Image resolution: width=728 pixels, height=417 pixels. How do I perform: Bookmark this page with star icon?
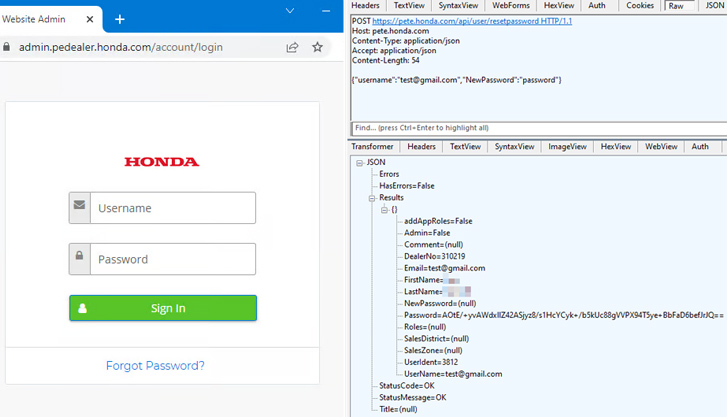(x=317, y=47)
